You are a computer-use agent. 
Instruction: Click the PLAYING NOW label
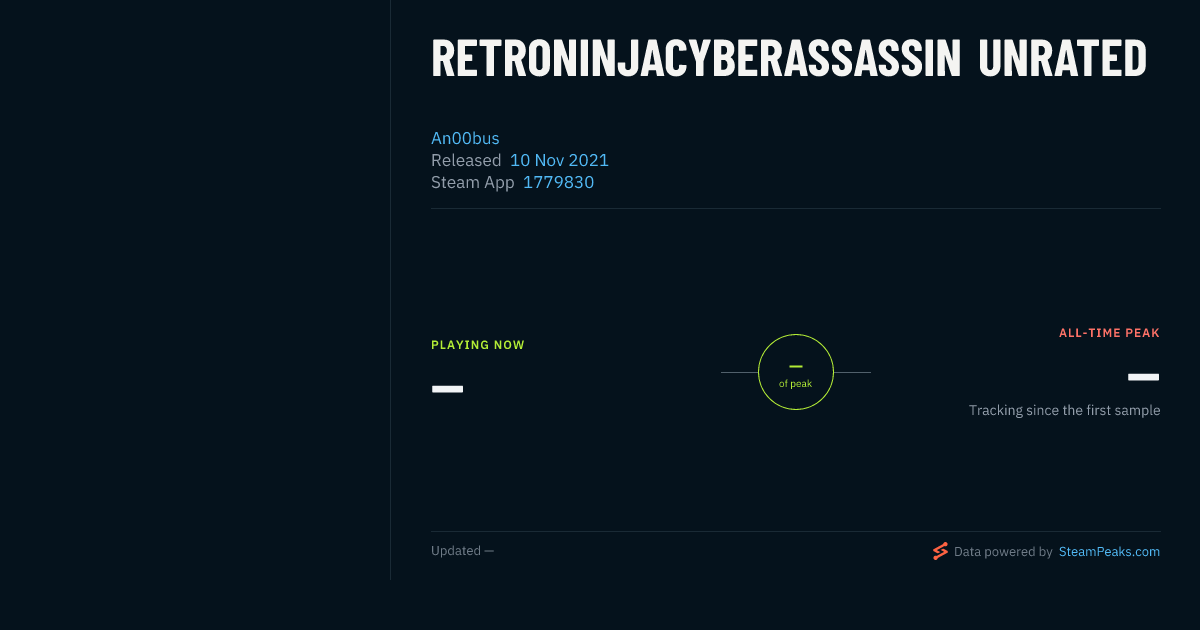478,345
